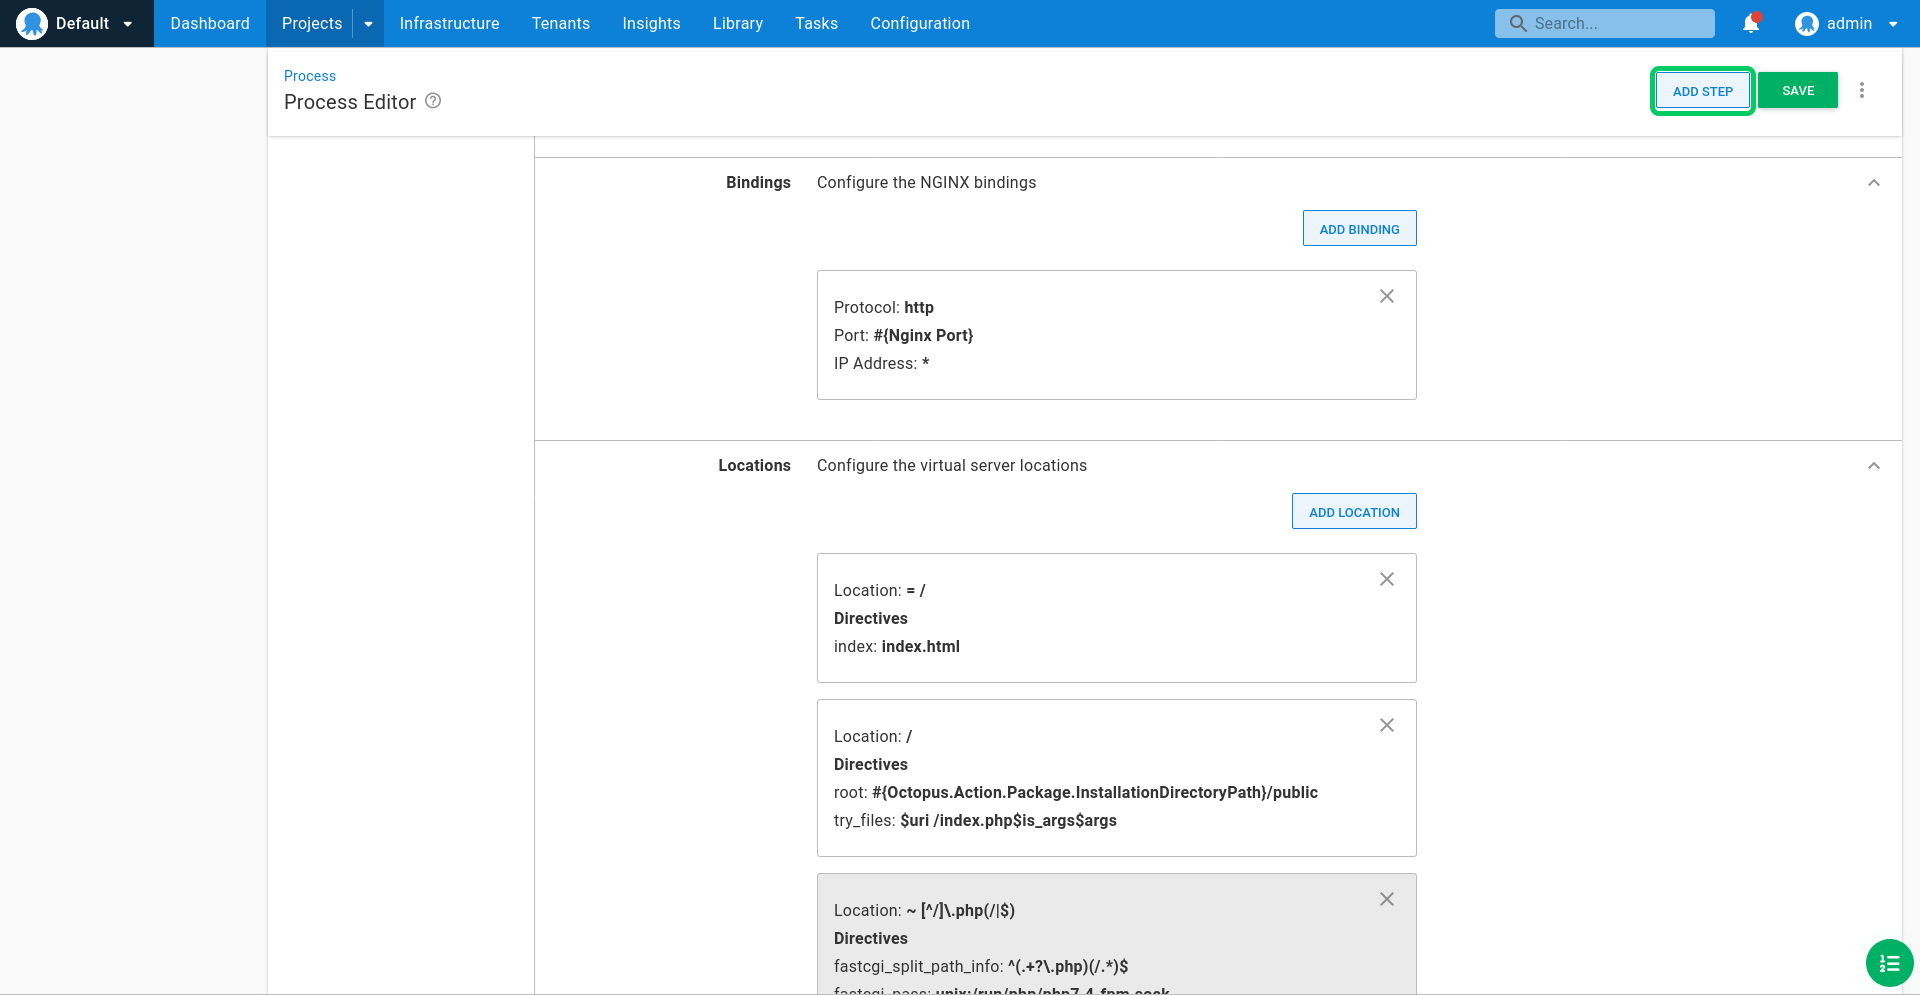
Task: Open Process Editor help icon
Action: pyautogui.click(x=433, y=101)
